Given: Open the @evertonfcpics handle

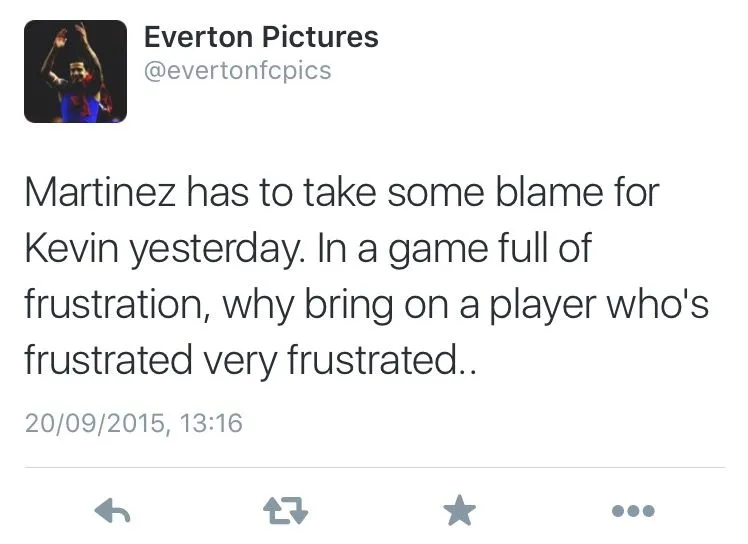Looking at the screenshot, I should (x=238, y=71).
